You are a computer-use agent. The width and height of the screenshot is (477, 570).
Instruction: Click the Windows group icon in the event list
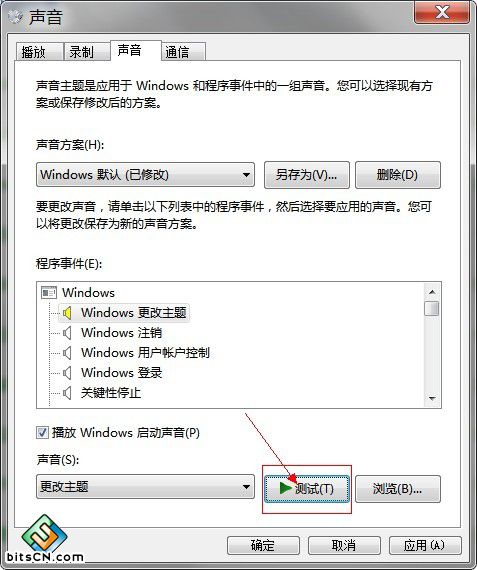pos(49,293)
